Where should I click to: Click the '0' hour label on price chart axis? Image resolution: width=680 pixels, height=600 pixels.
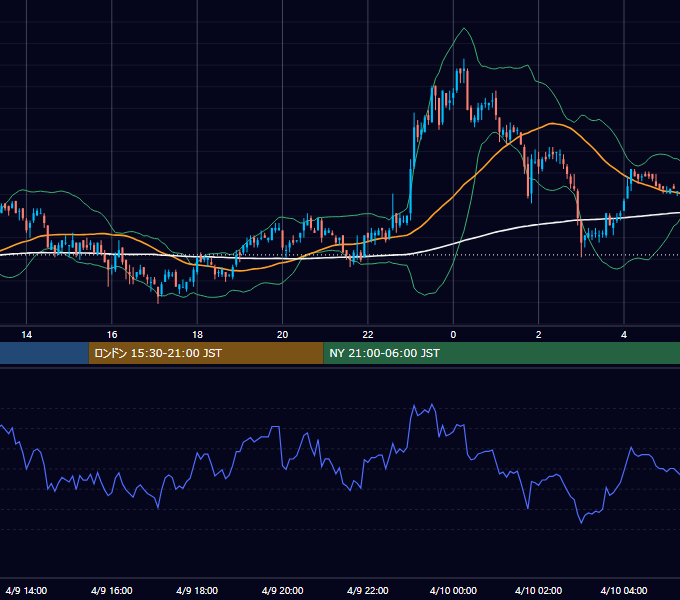point(453,335)
